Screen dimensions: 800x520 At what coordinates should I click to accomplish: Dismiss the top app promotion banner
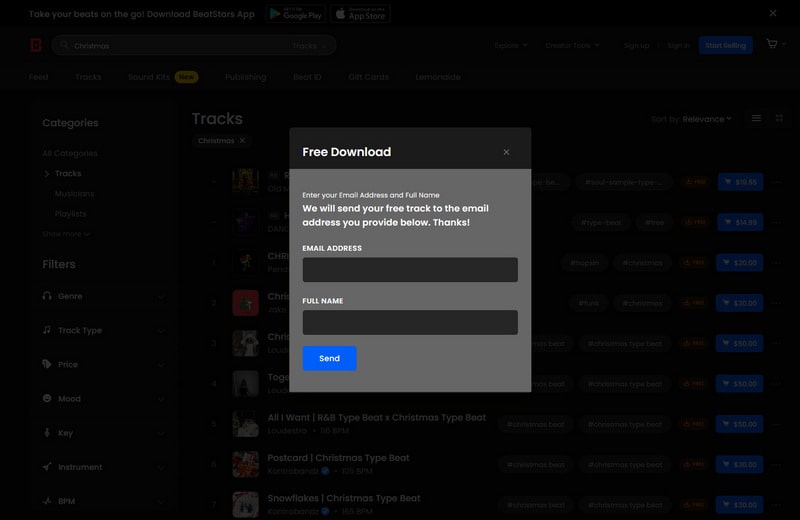772,13
